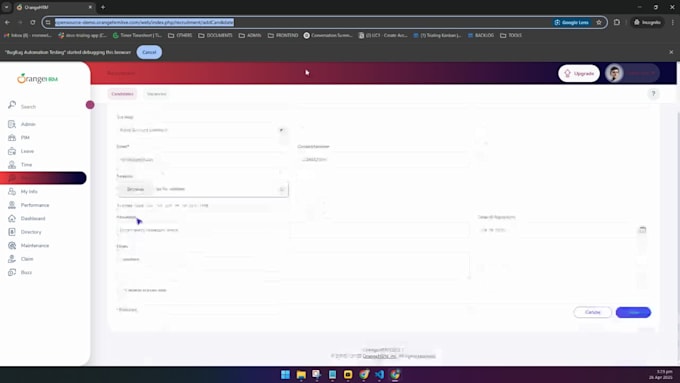The image size is (680, 383).
Task: Click the Notes text area
Action: [x=293, y=265]
